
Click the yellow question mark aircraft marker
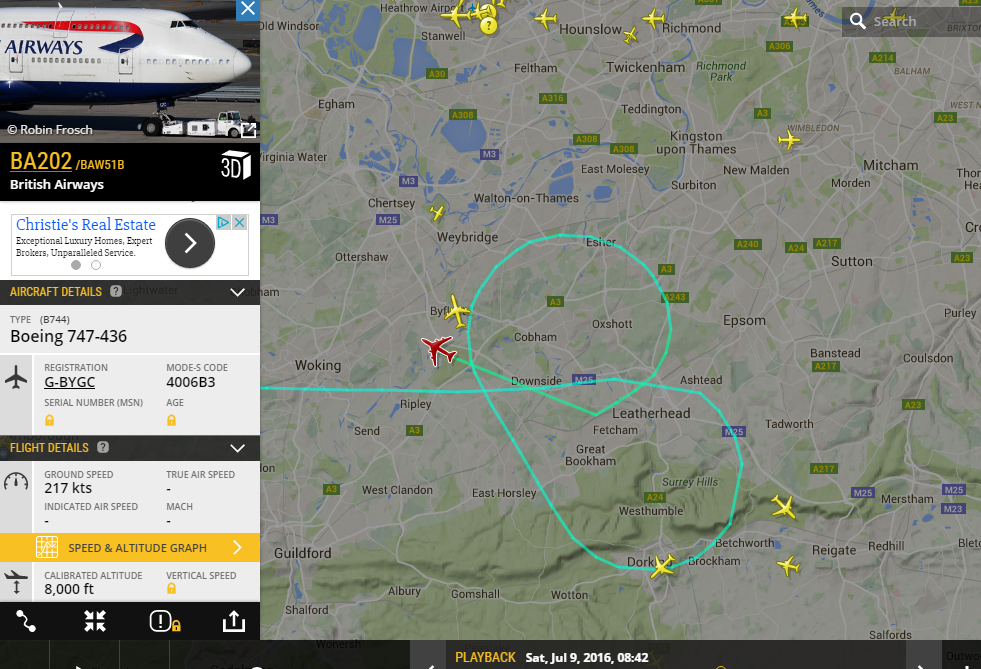tap(488, 26)
